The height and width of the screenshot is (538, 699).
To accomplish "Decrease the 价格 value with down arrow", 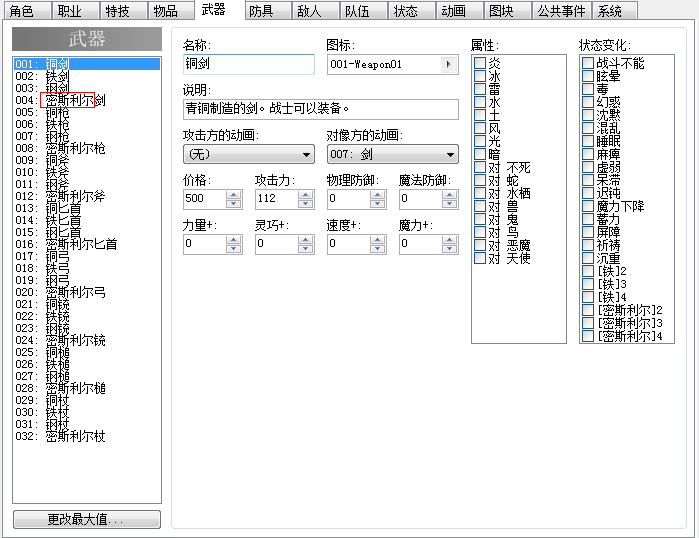I will point(233,204).
